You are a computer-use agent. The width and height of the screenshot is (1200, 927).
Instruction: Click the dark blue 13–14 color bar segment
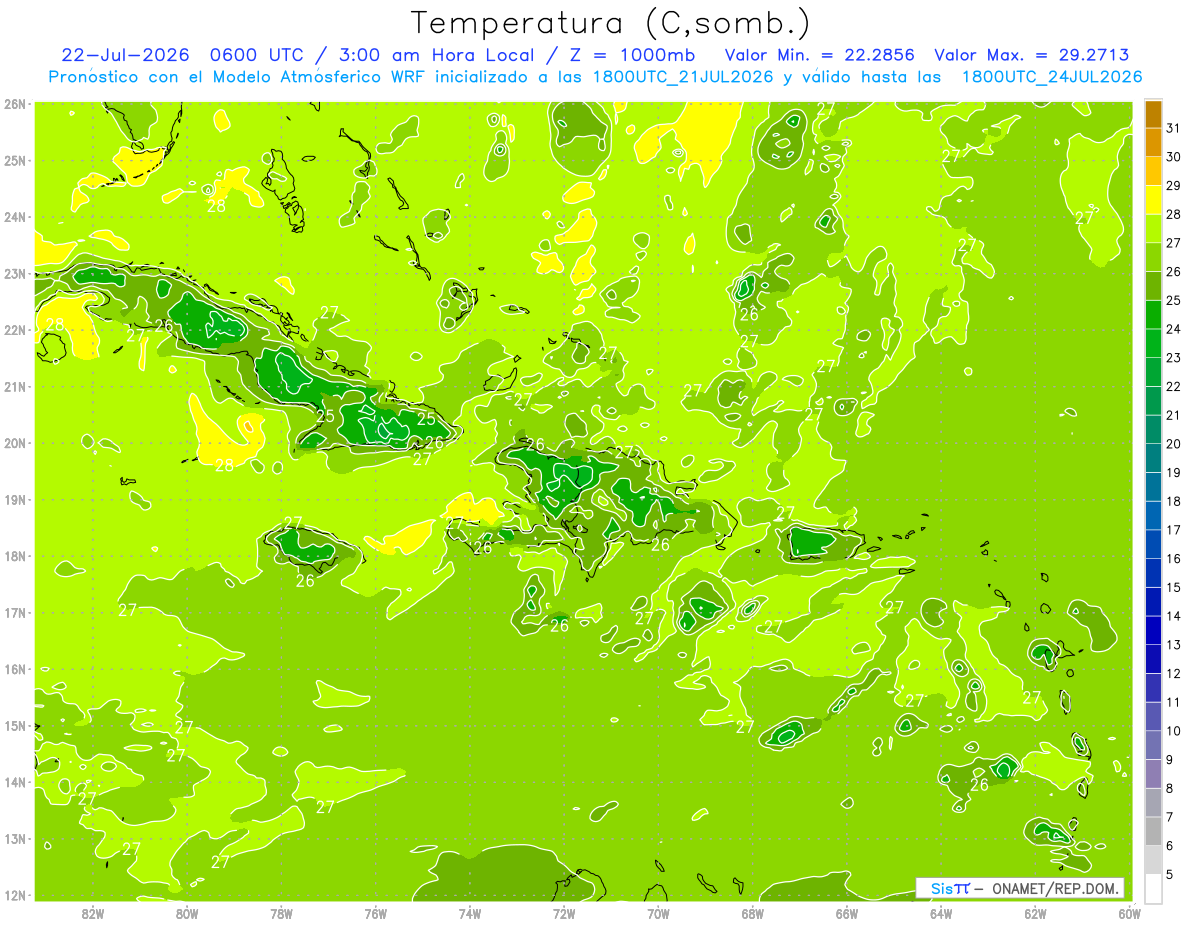pyautogui.click(x=1153, y=630)
